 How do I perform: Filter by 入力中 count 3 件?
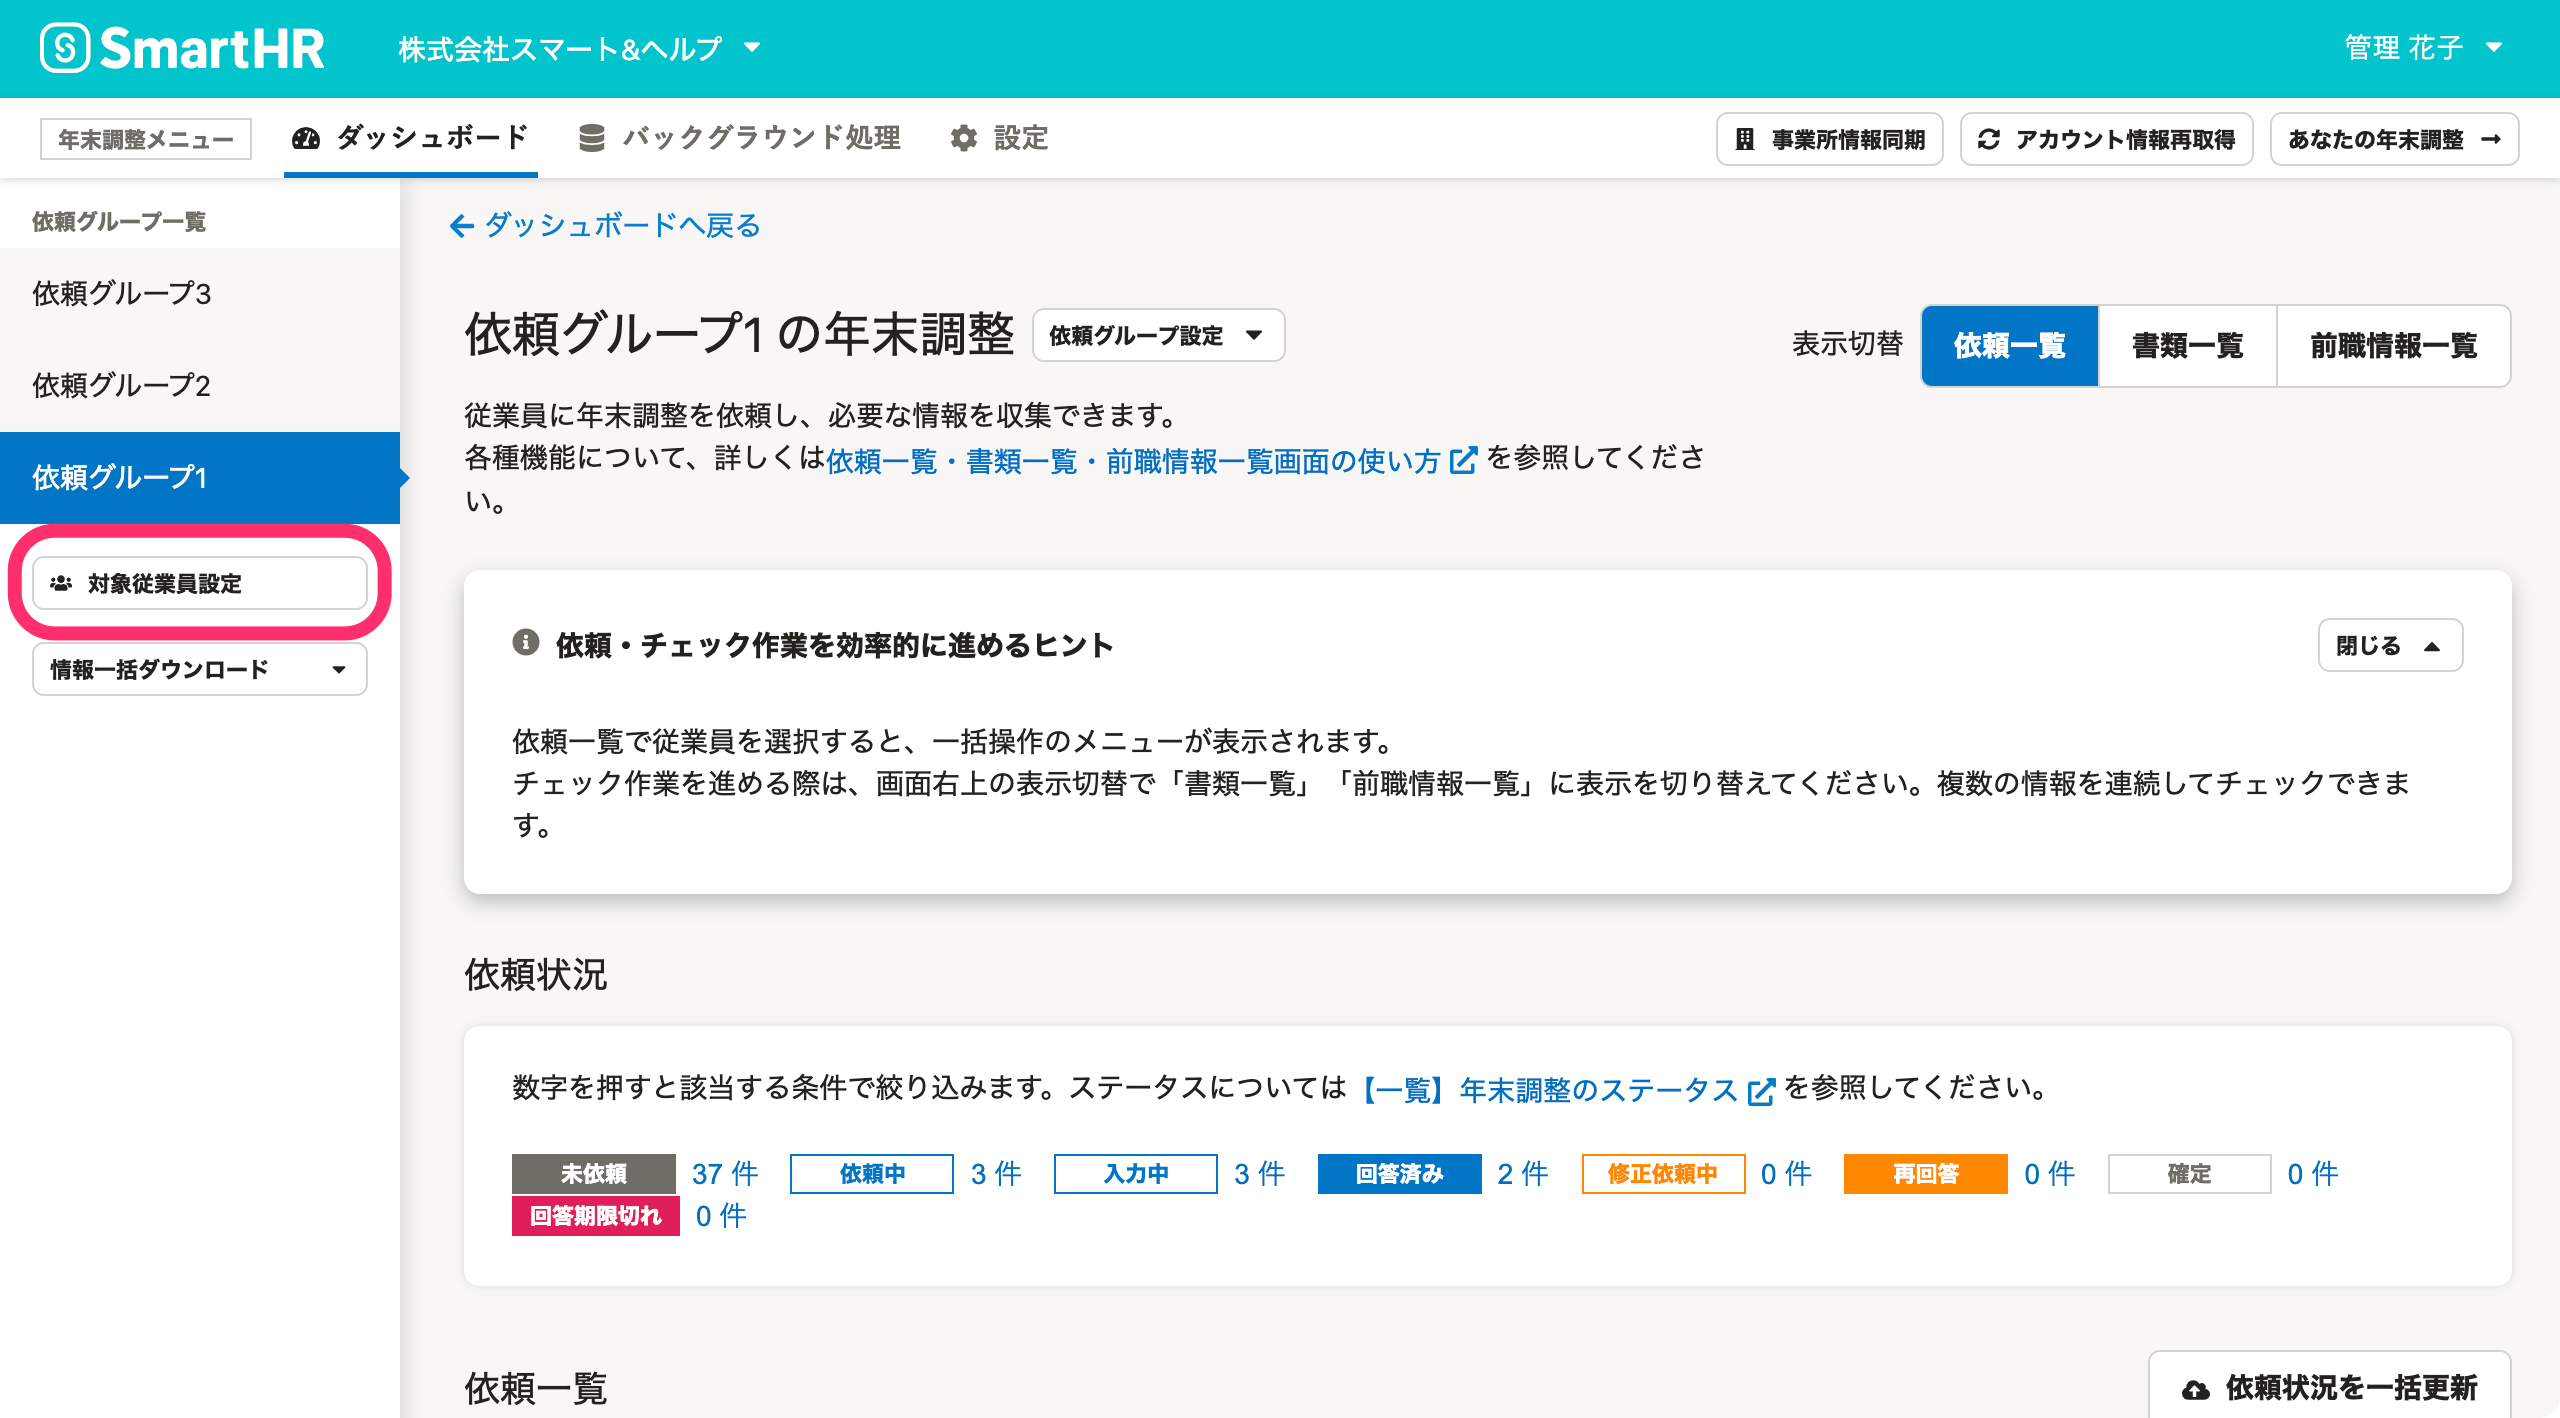click(1259, 1174)
